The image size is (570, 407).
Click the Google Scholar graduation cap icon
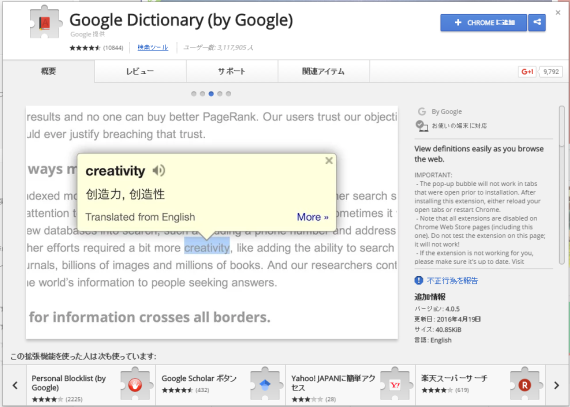[x=265, y=385]
